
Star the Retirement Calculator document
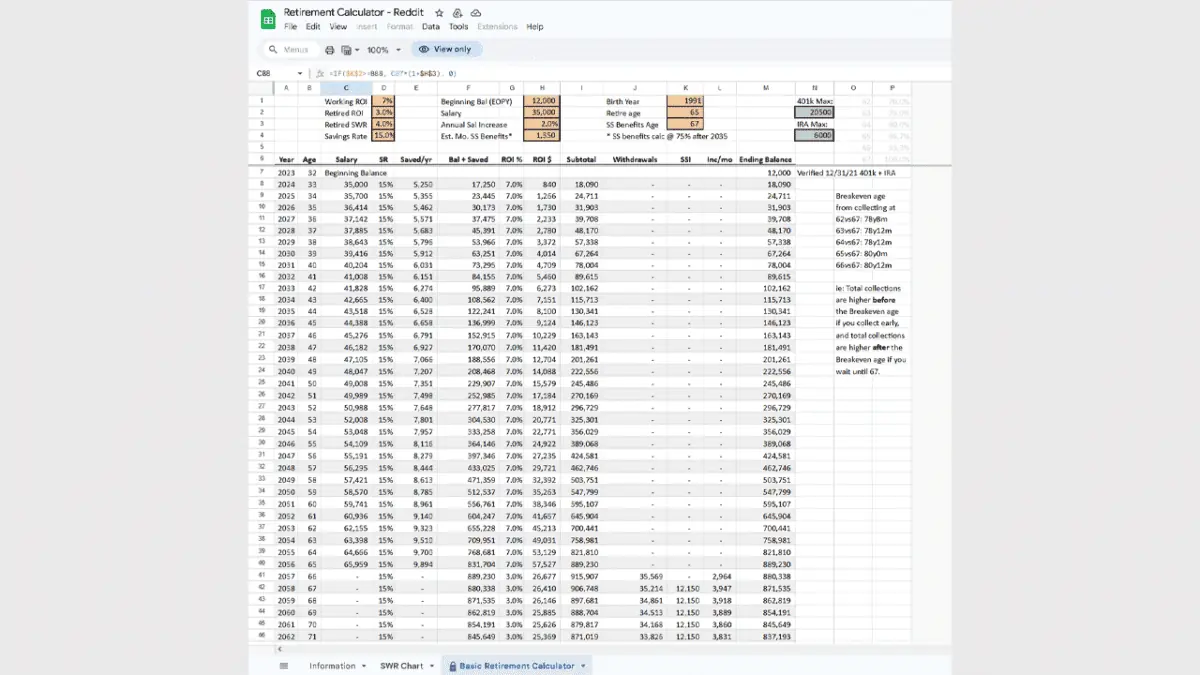pyautogui.click(x=439, y=13)
